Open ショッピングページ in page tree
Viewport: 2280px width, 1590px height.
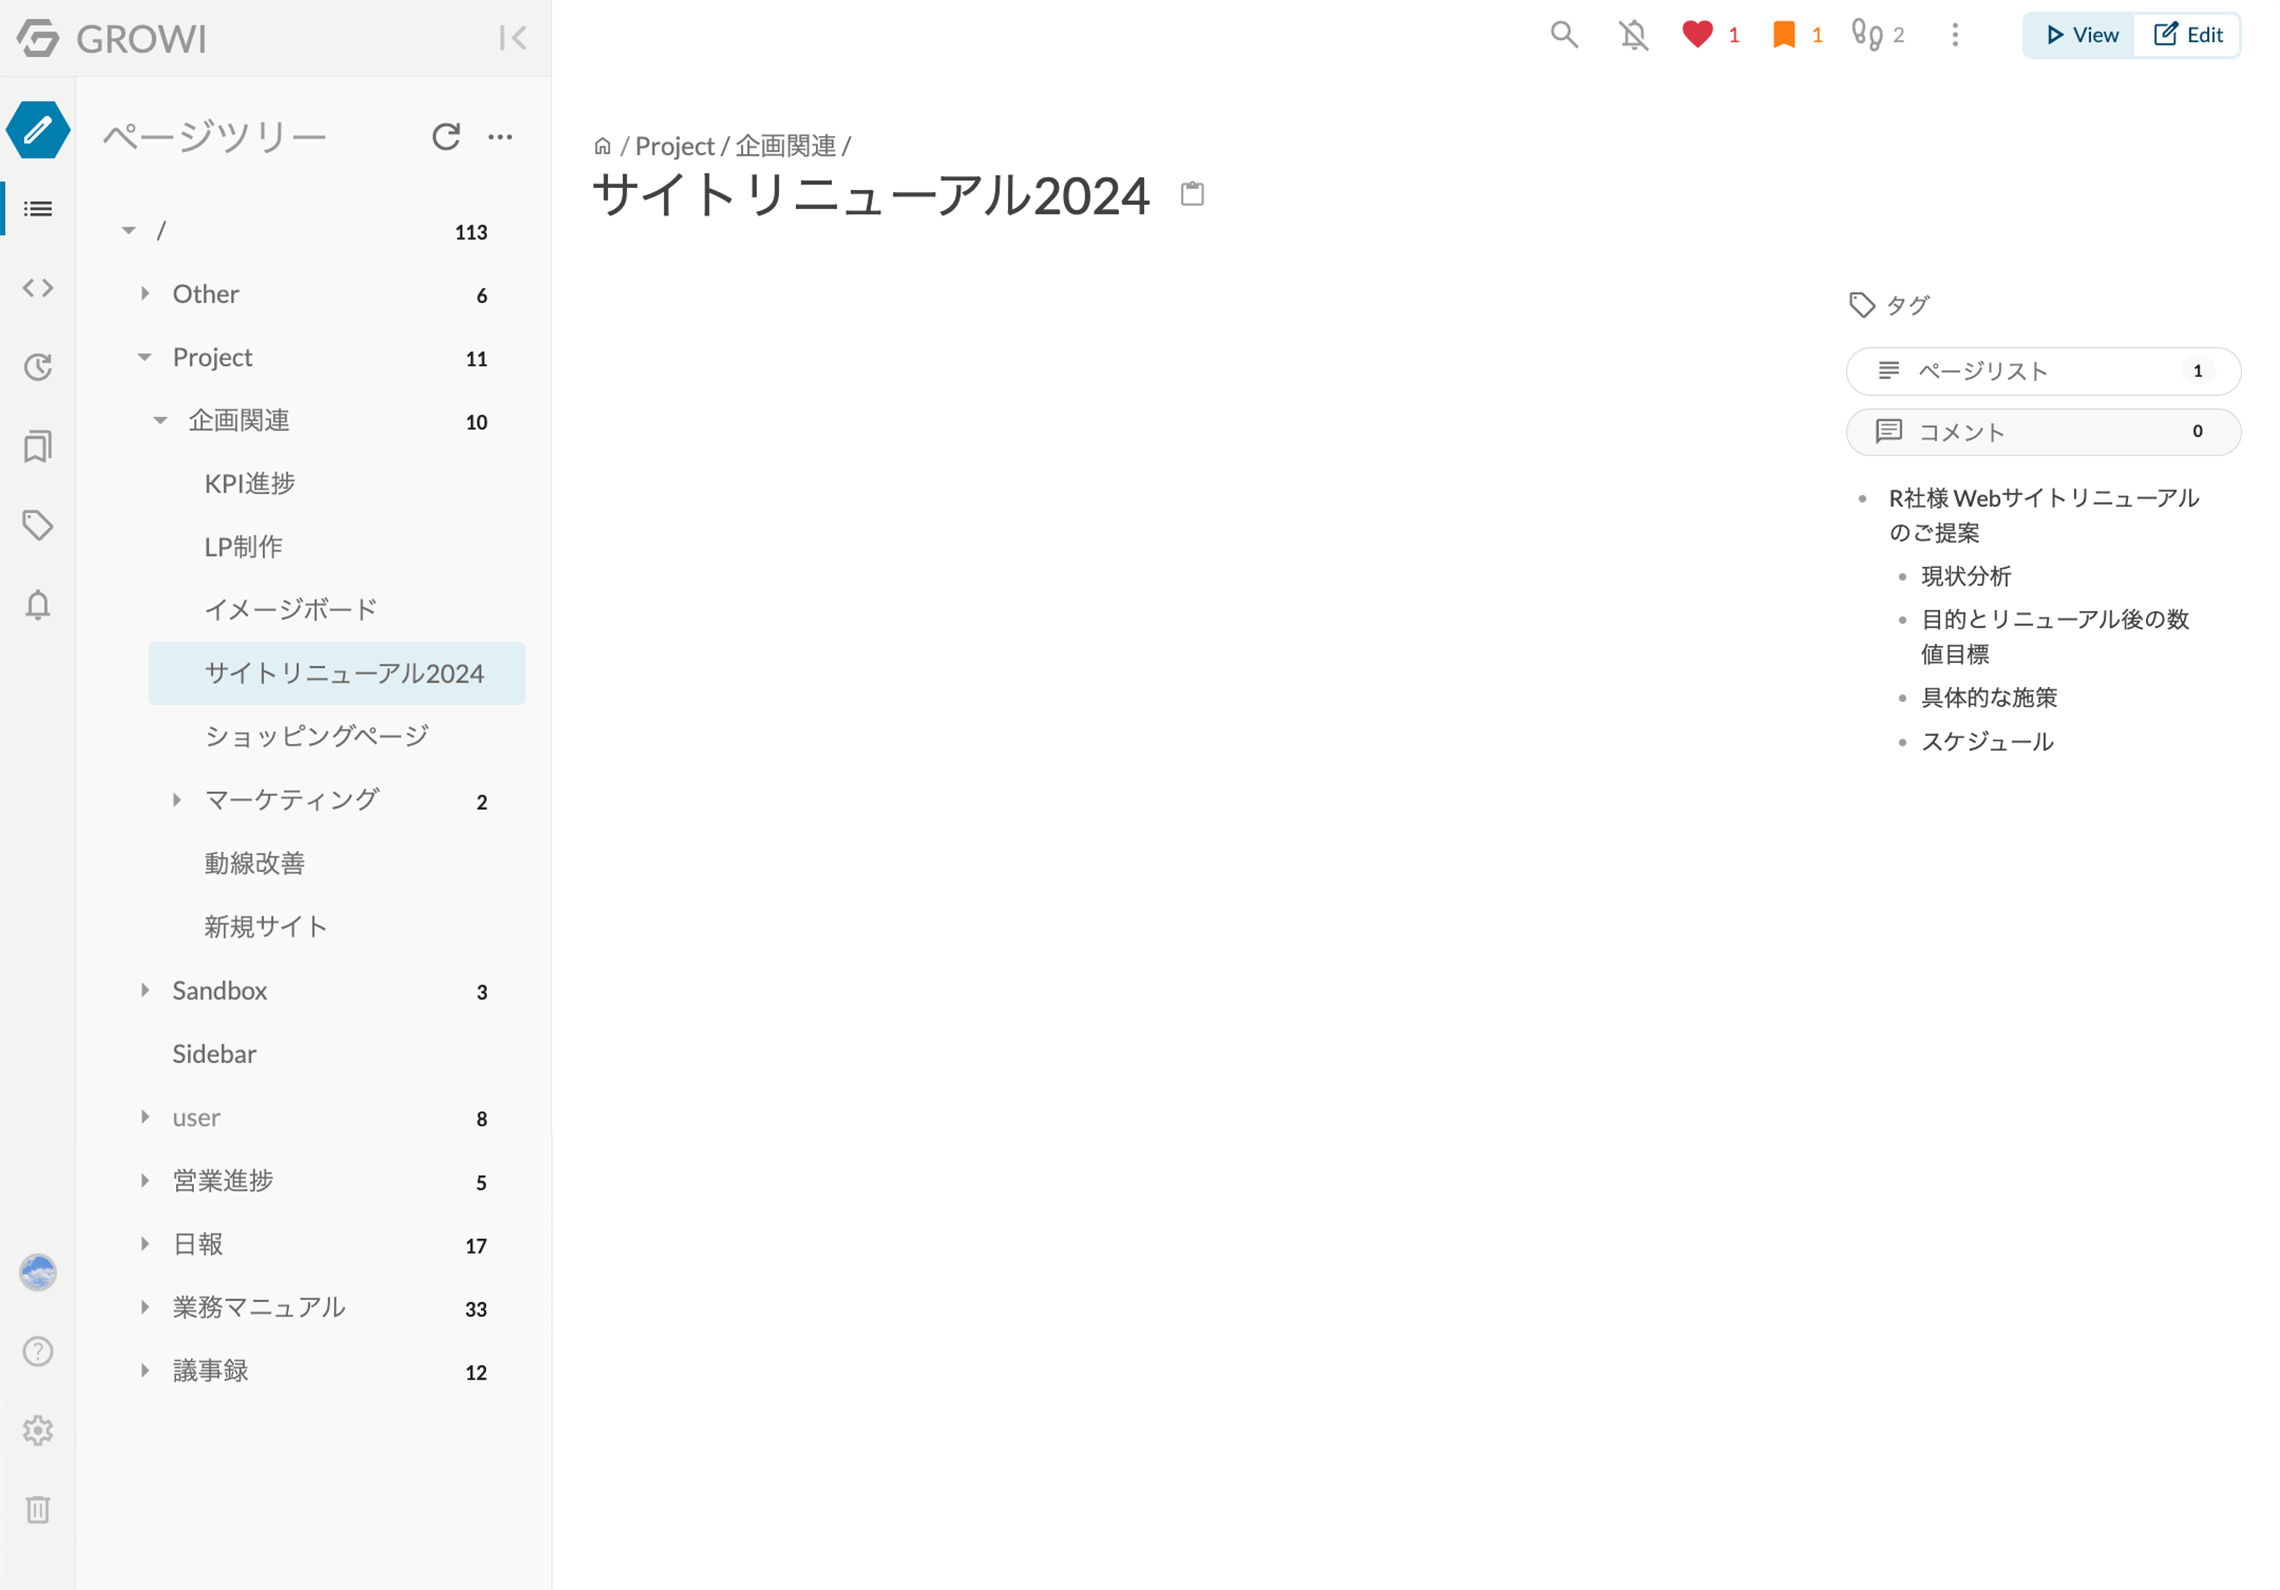coord(316,736)
